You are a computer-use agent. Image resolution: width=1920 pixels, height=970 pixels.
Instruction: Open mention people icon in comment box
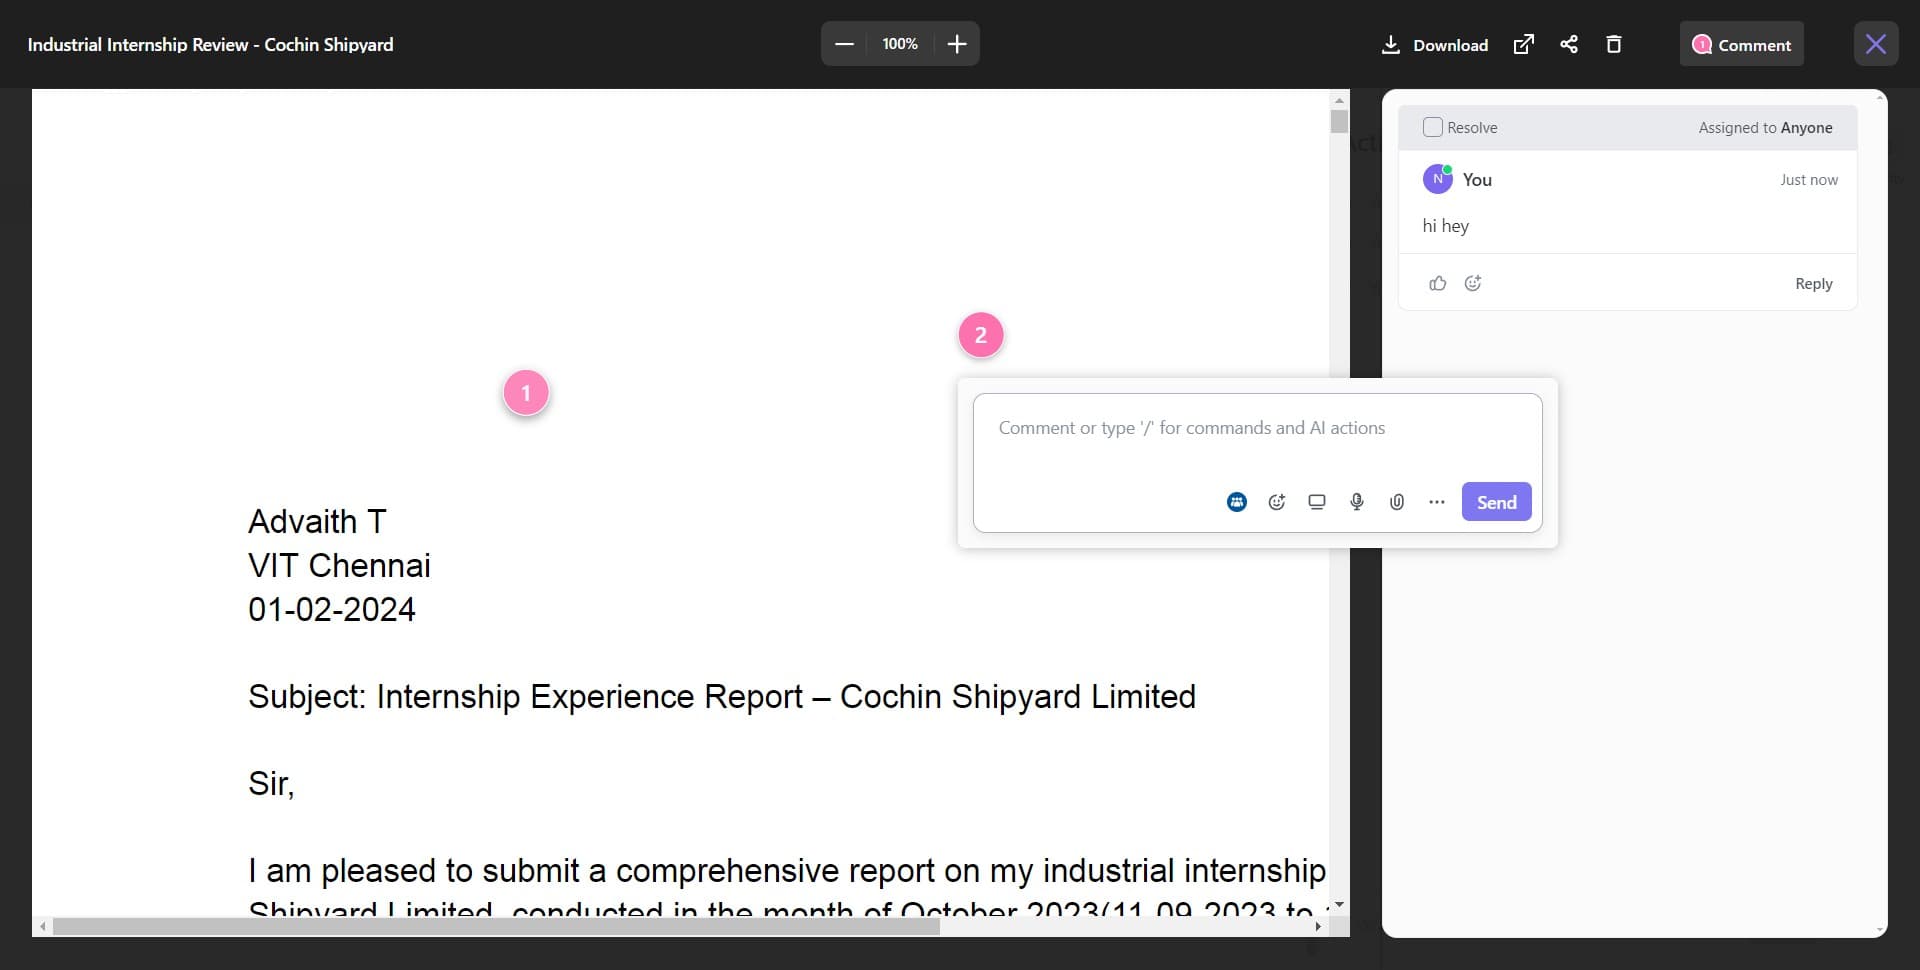click(1236, 502)
